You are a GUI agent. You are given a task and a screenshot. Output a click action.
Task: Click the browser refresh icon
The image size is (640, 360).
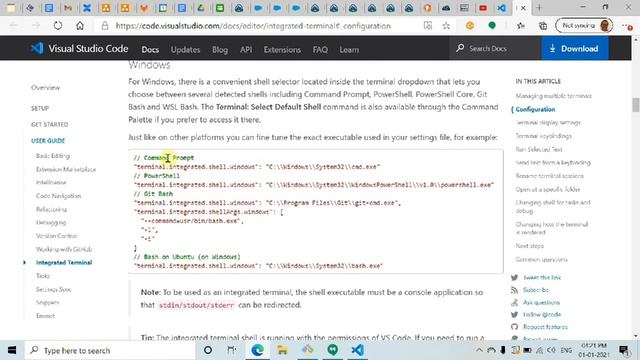tap(58, 25)
